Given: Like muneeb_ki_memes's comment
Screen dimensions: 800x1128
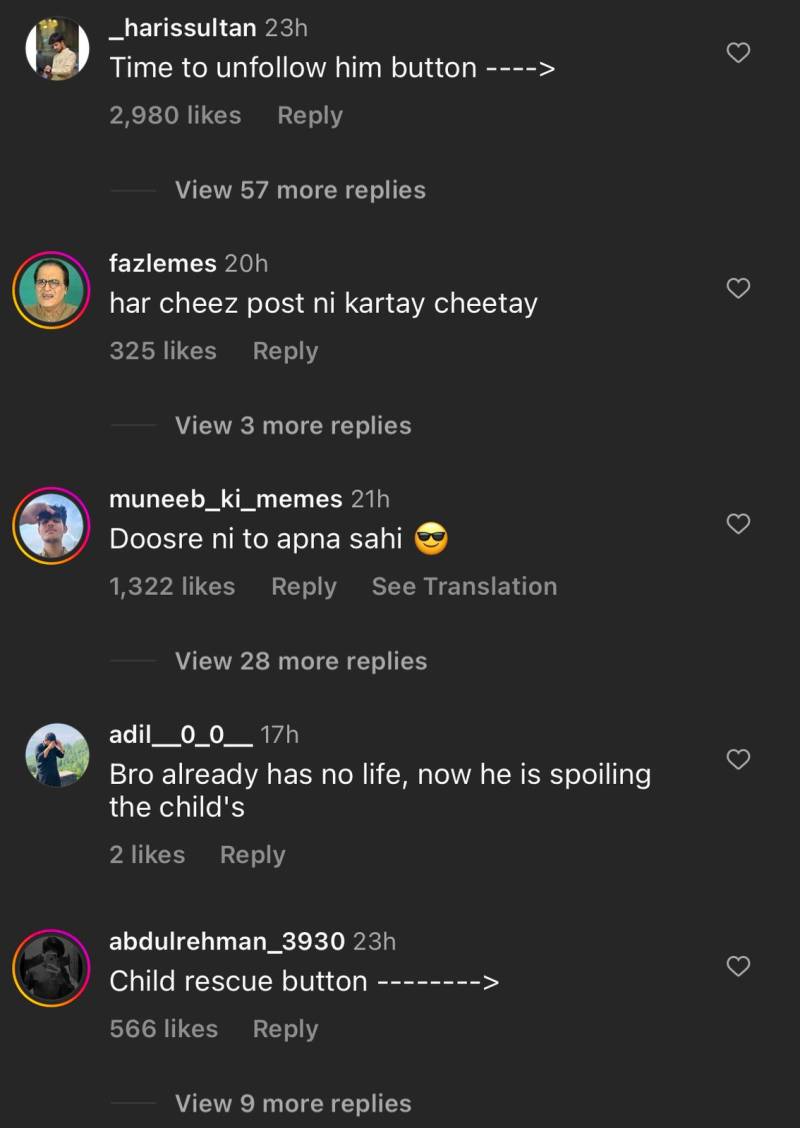Looking at the screenshot, I should [x=738, y=524].
